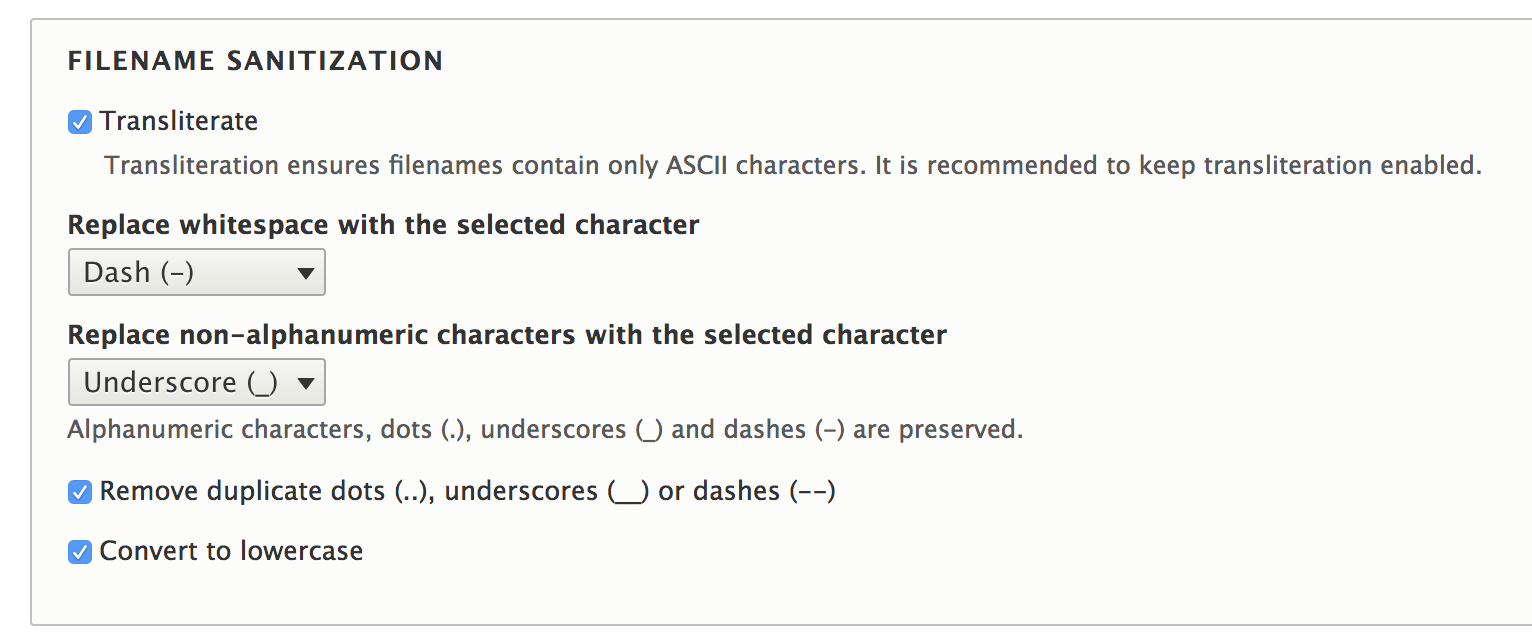This screenshot has height=644, width=1532.
Task: Click the checkmark in the Convert to lowercase checkbox
Action: [x=79, y=550]
